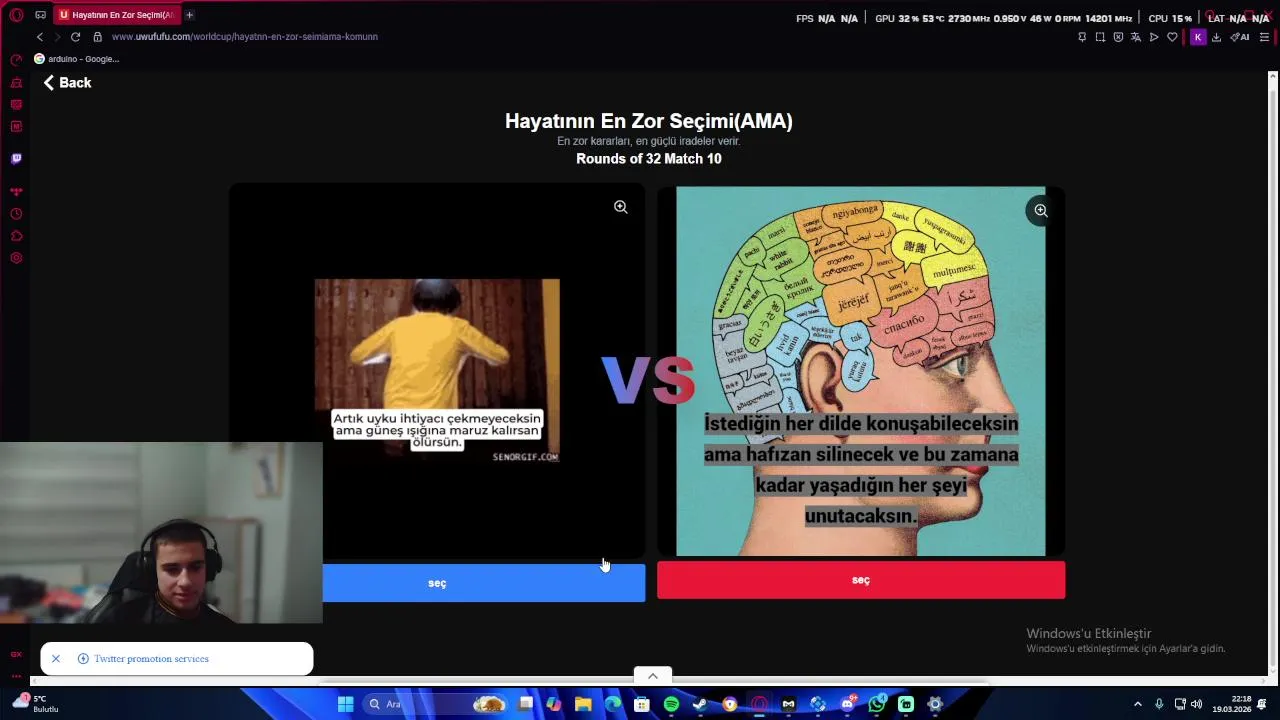
Task: Switch to Hayatının En Zor Seçimi tab
Action: [116, 15]
